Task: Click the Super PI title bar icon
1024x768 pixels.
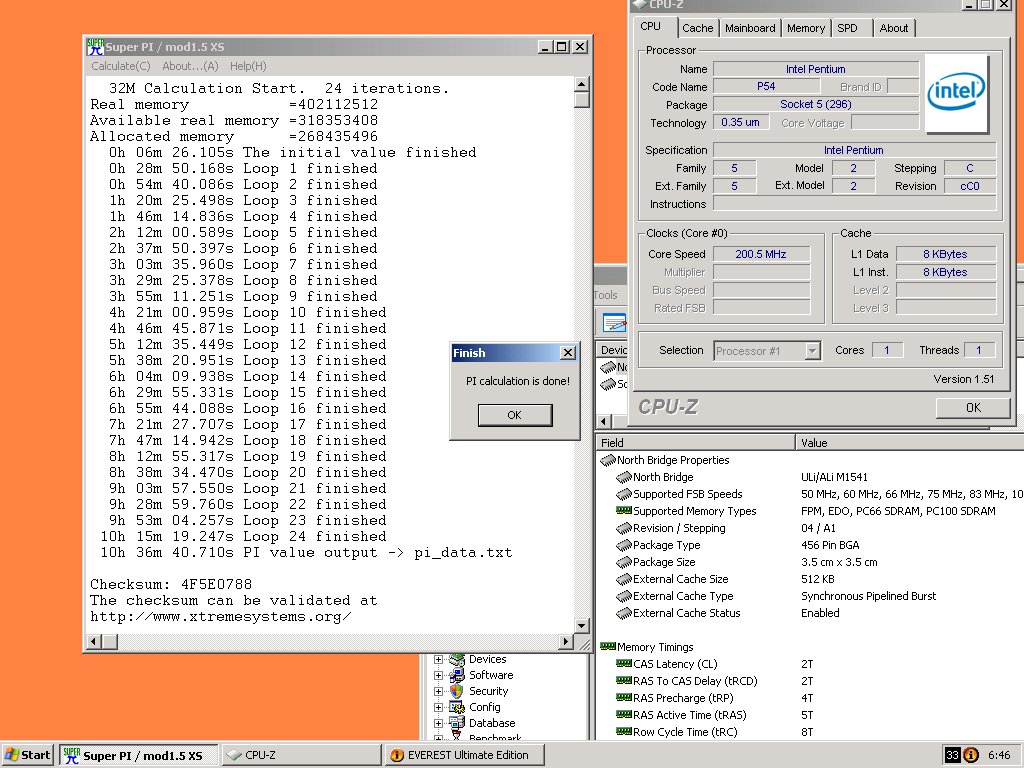Action: 95,47
